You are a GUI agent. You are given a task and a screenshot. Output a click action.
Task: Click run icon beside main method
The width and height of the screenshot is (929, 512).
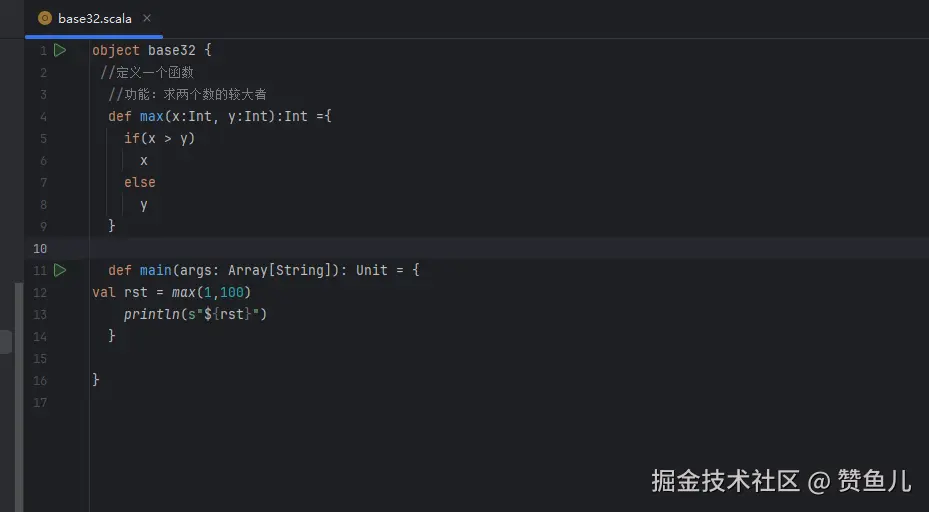[x=60, y=270]
